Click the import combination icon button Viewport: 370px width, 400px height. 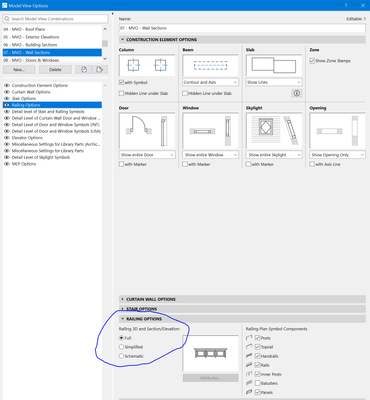point(84,69)
